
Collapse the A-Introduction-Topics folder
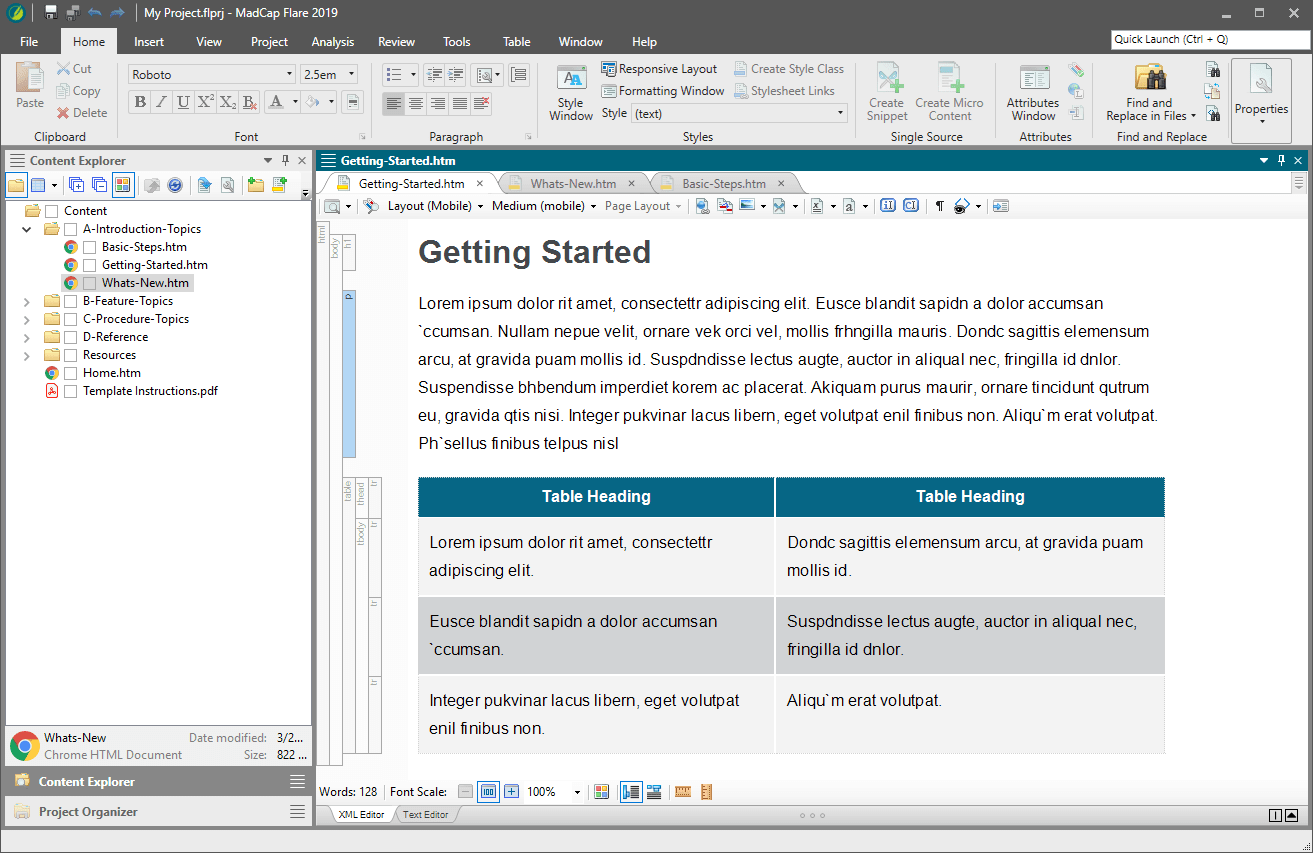pyautogui.click(x=27, y=229)
